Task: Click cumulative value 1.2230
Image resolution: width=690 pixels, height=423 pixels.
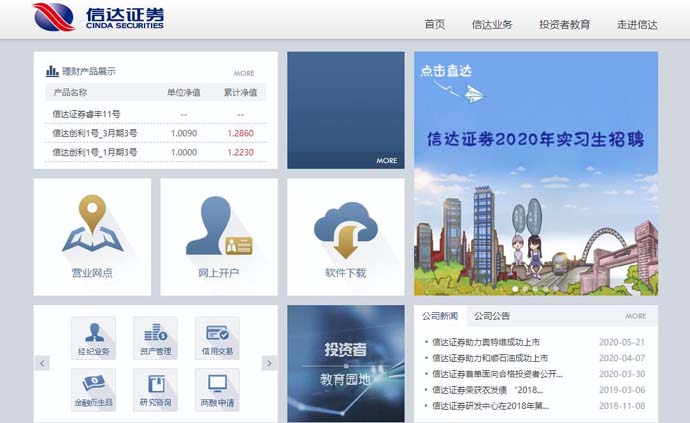Action: pyautogui.click(x=241, y=152)
